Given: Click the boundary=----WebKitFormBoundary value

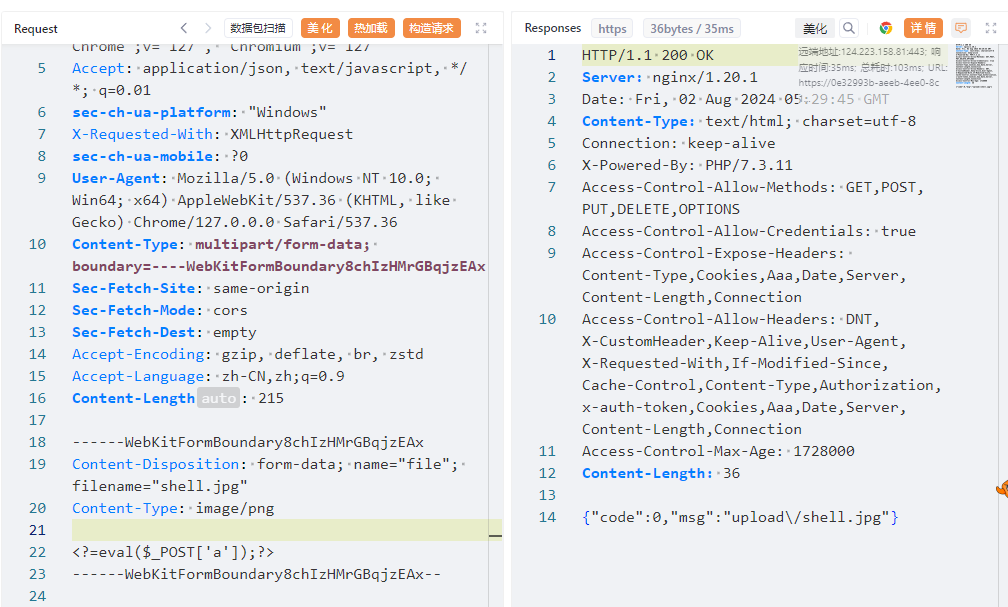Looking at the screenshot, I should pyautogui.click(x=278, y=266).
